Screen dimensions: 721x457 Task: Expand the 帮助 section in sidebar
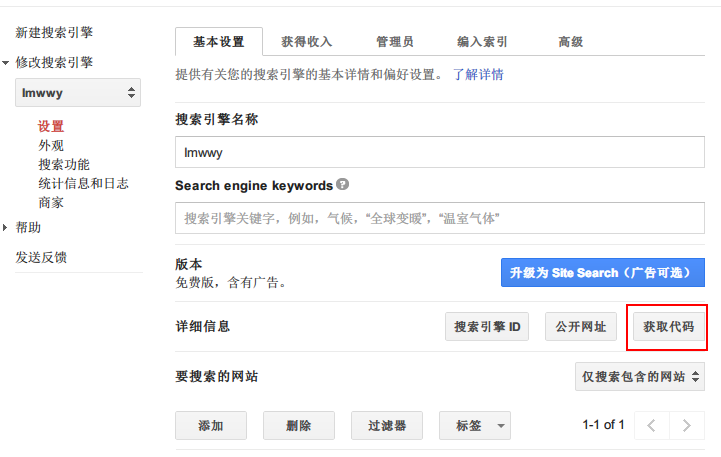click(6, 227)
